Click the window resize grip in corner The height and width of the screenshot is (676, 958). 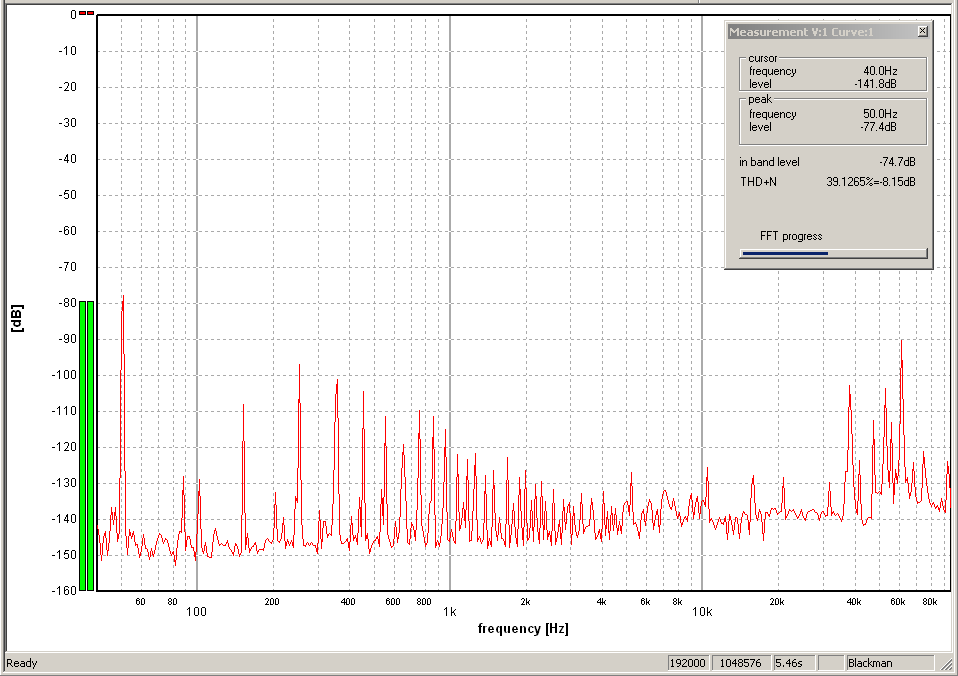point(948,664)
